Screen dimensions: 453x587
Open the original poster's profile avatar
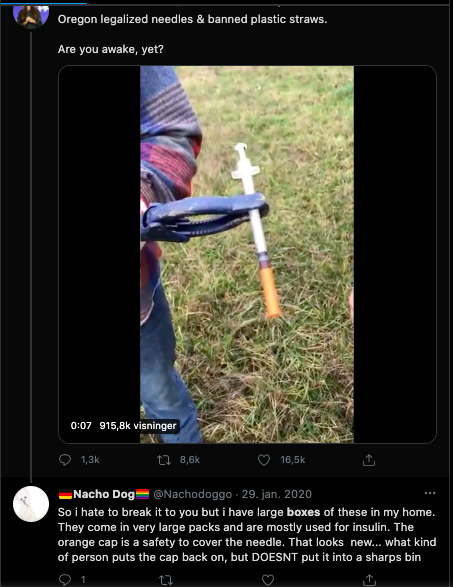pos(31,16)
